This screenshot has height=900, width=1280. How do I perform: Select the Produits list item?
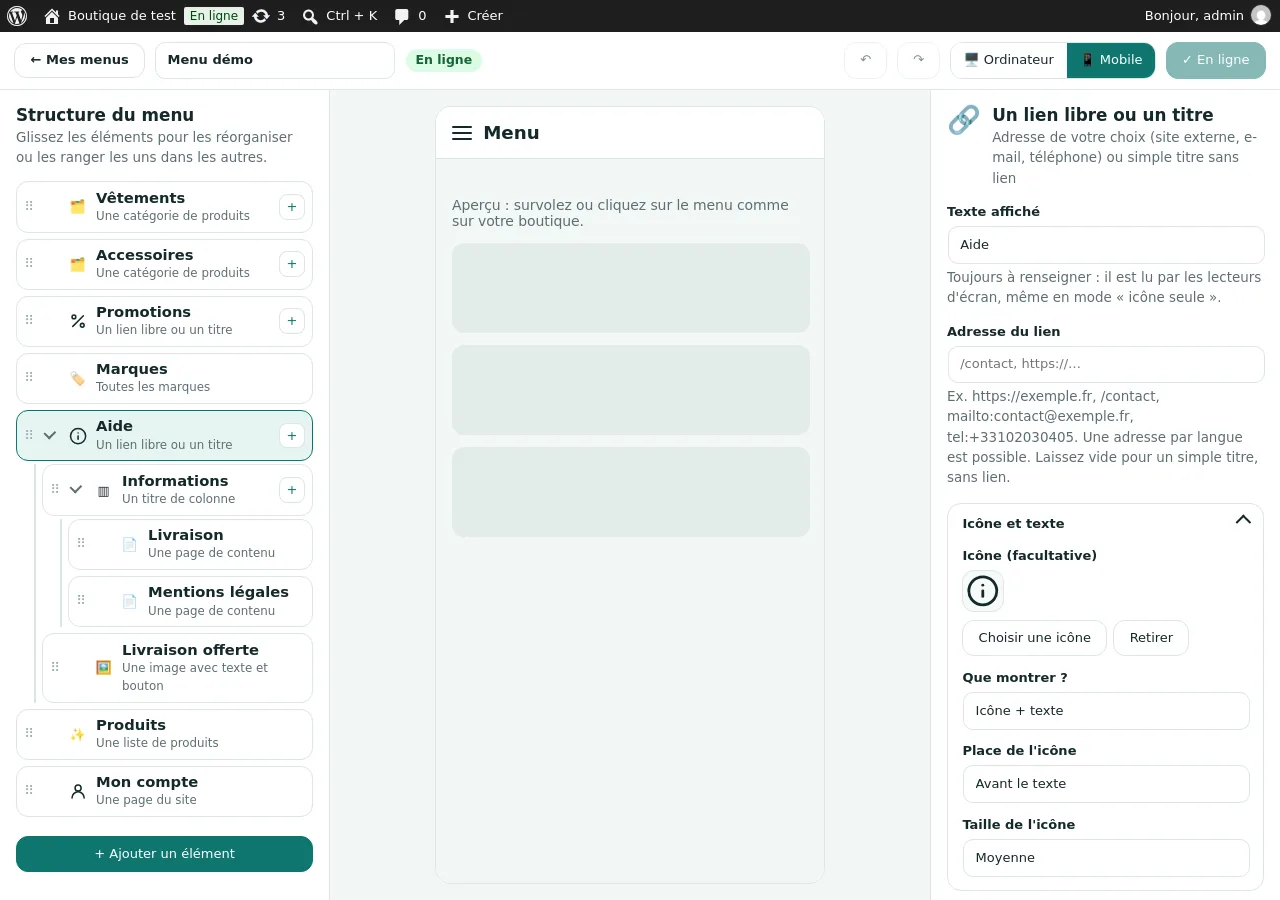[x=164, y=734]
